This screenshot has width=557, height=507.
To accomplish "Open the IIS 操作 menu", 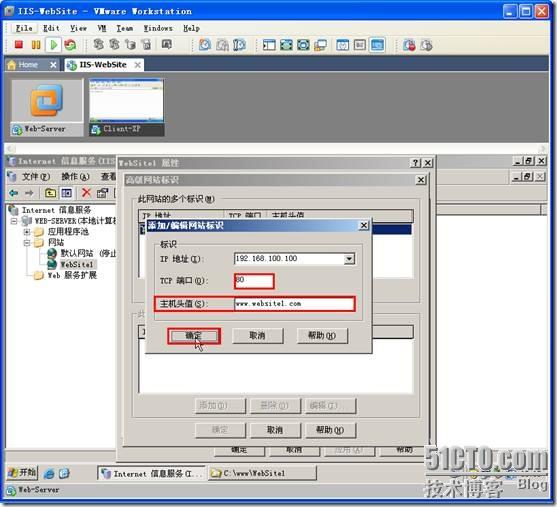I will (x=75, y=177).
